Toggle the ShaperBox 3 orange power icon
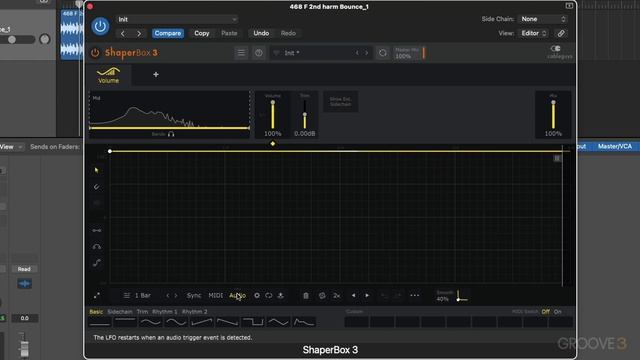 pyautogui.click(x=95, y=53)
